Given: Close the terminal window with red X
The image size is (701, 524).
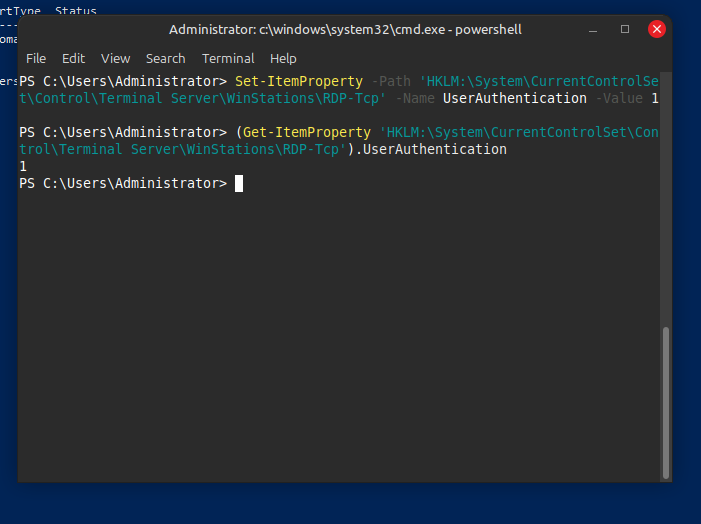Looking at the screenshot, I should (x=657, y=29).
